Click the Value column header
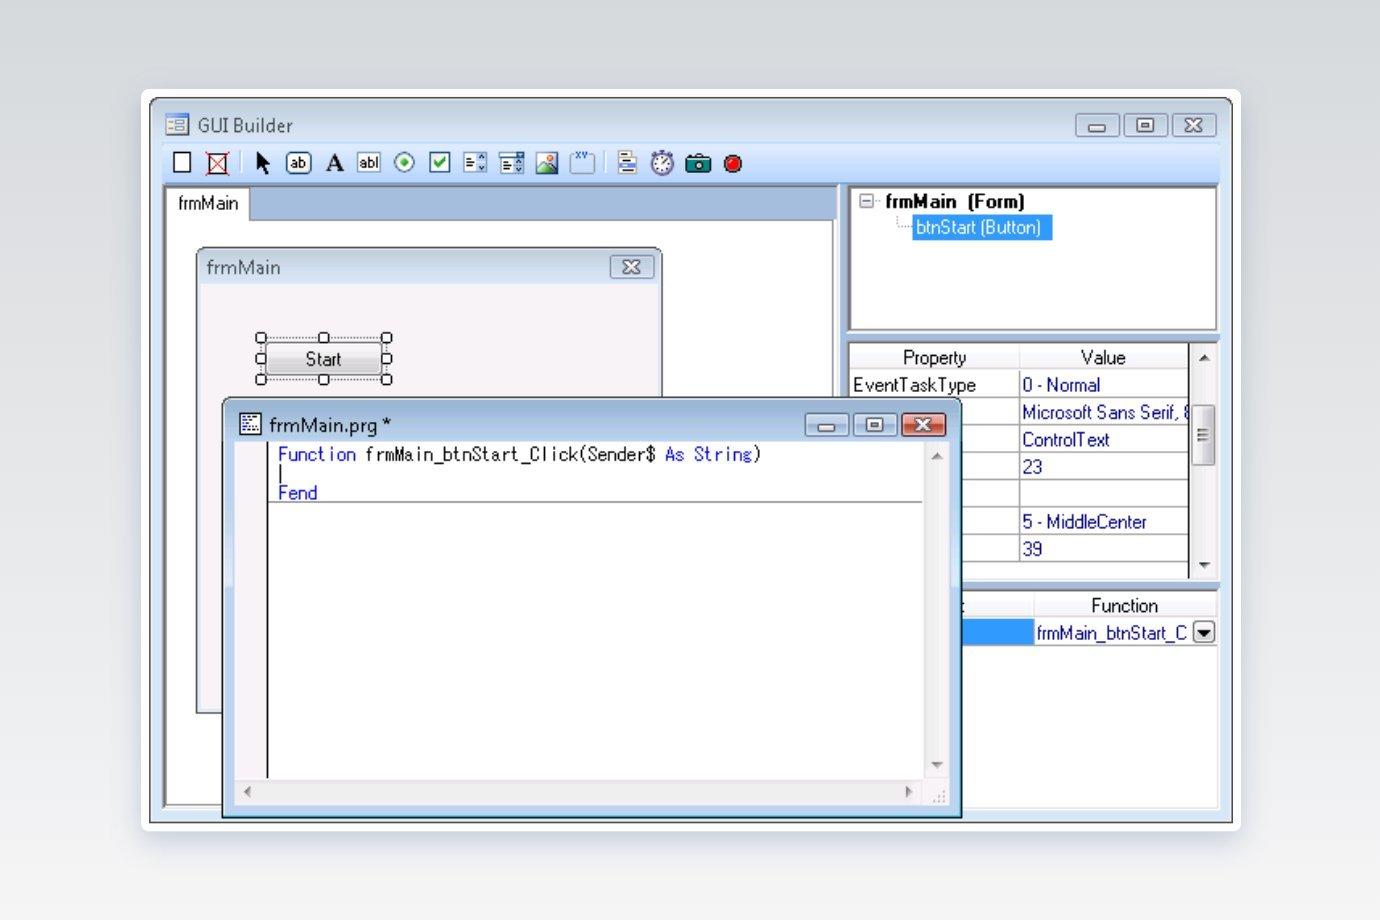 coord(1103,357)
